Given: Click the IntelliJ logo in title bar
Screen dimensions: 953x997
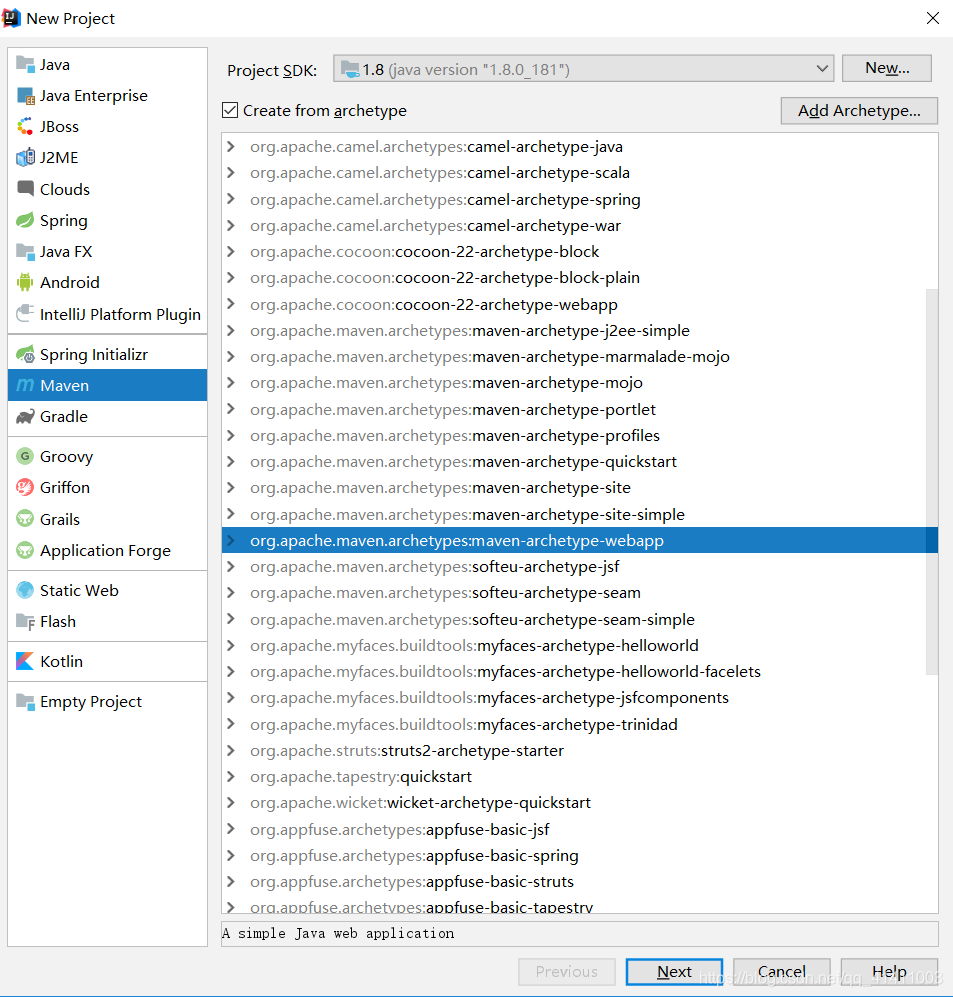Looking at the screenshot, I should click(11, 18).
